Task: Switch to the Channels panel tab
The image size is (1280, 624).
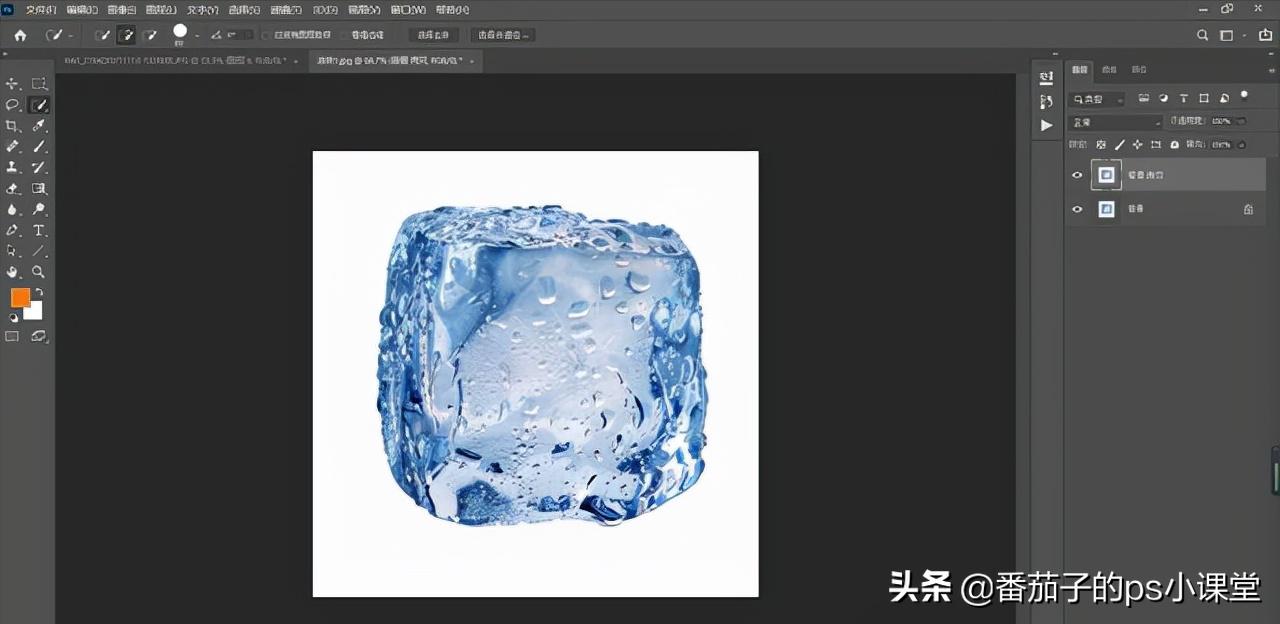Action: (1108, 69)
